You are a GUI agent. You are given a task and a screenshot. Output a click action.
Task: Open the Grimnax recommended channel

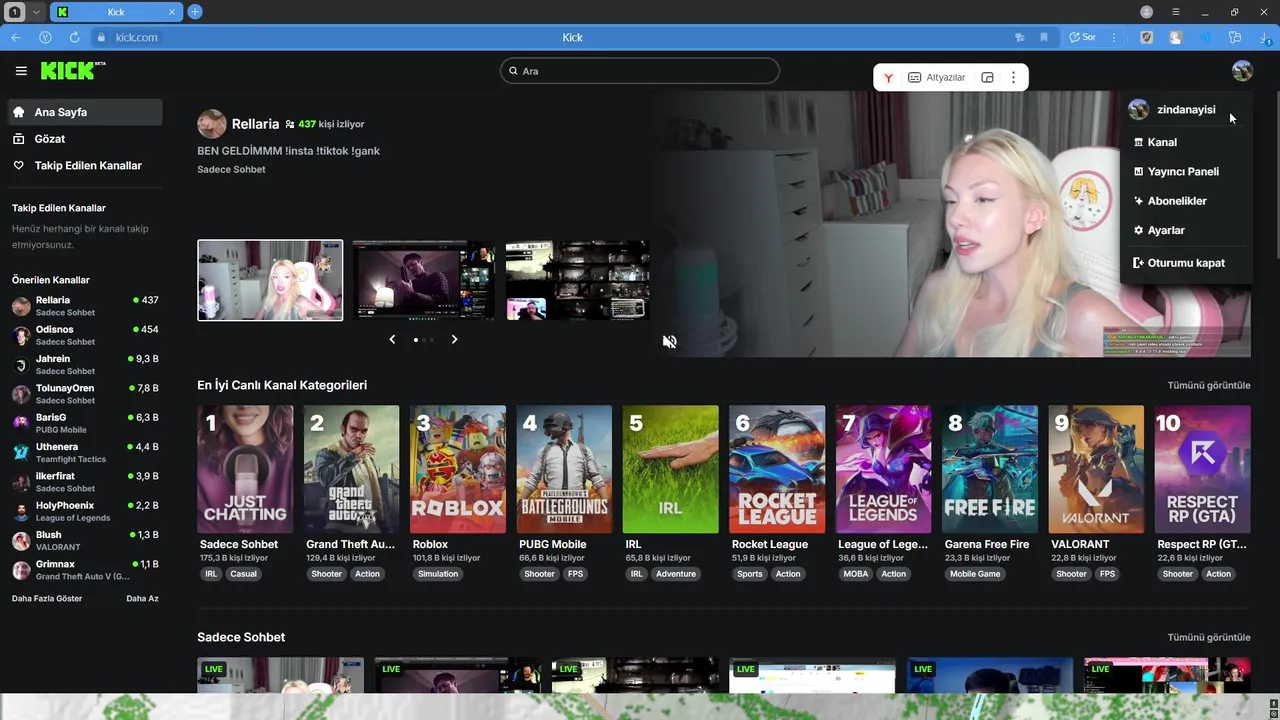pos(84,570)
